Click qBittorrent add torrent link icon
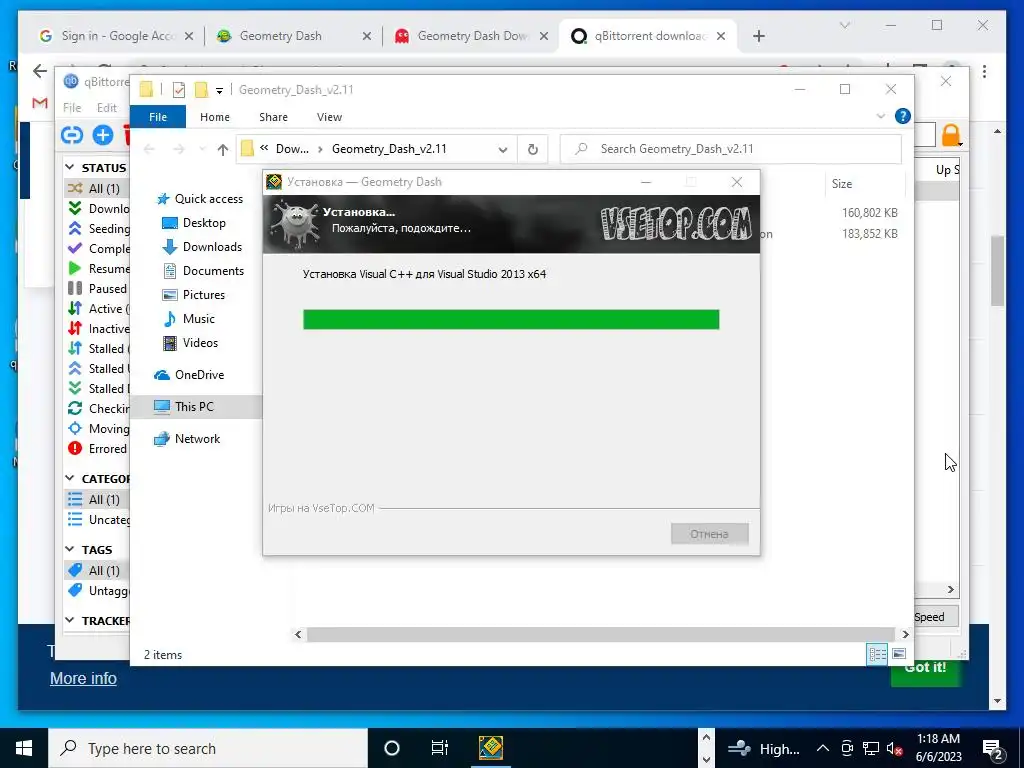The height and width of the screenshot is (768, 1024). click(72, 135)
